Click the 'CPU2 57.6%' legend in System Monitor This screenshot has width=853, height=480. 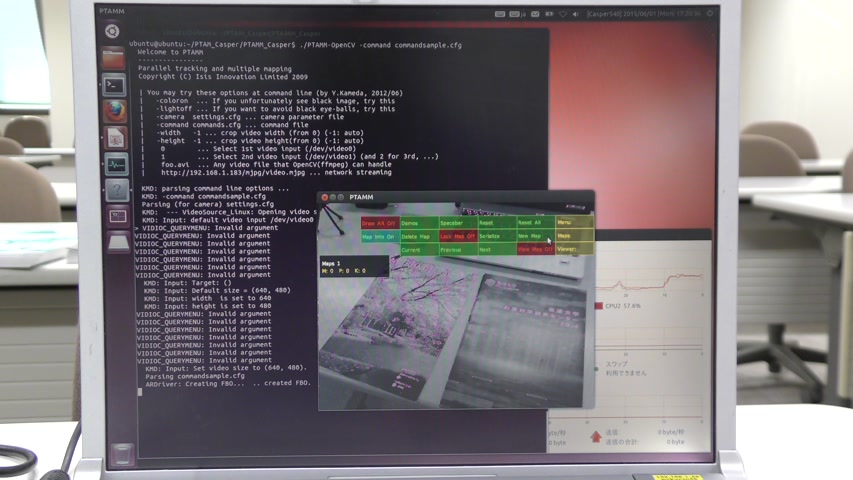[x=617, y=306]
